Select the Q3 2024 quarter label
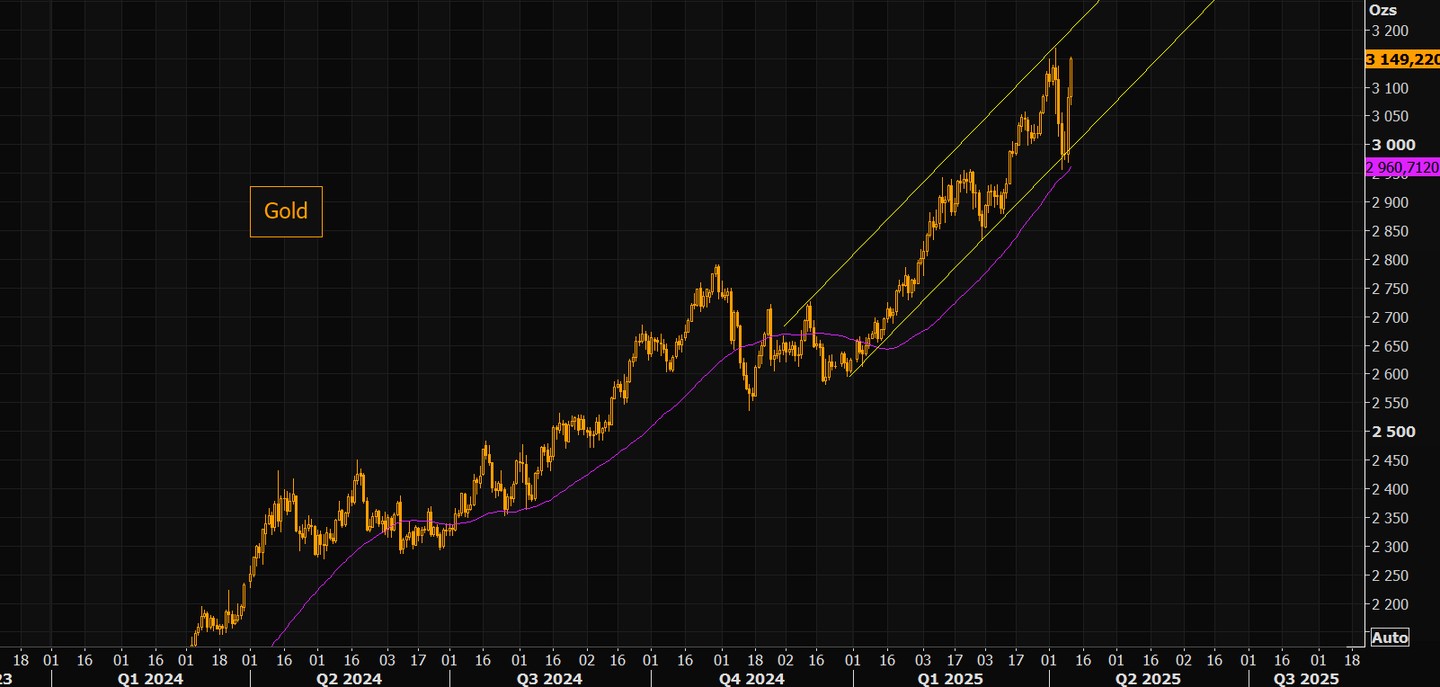Image resolution: width=1440 pixels, height=687 pixels. 549,679
